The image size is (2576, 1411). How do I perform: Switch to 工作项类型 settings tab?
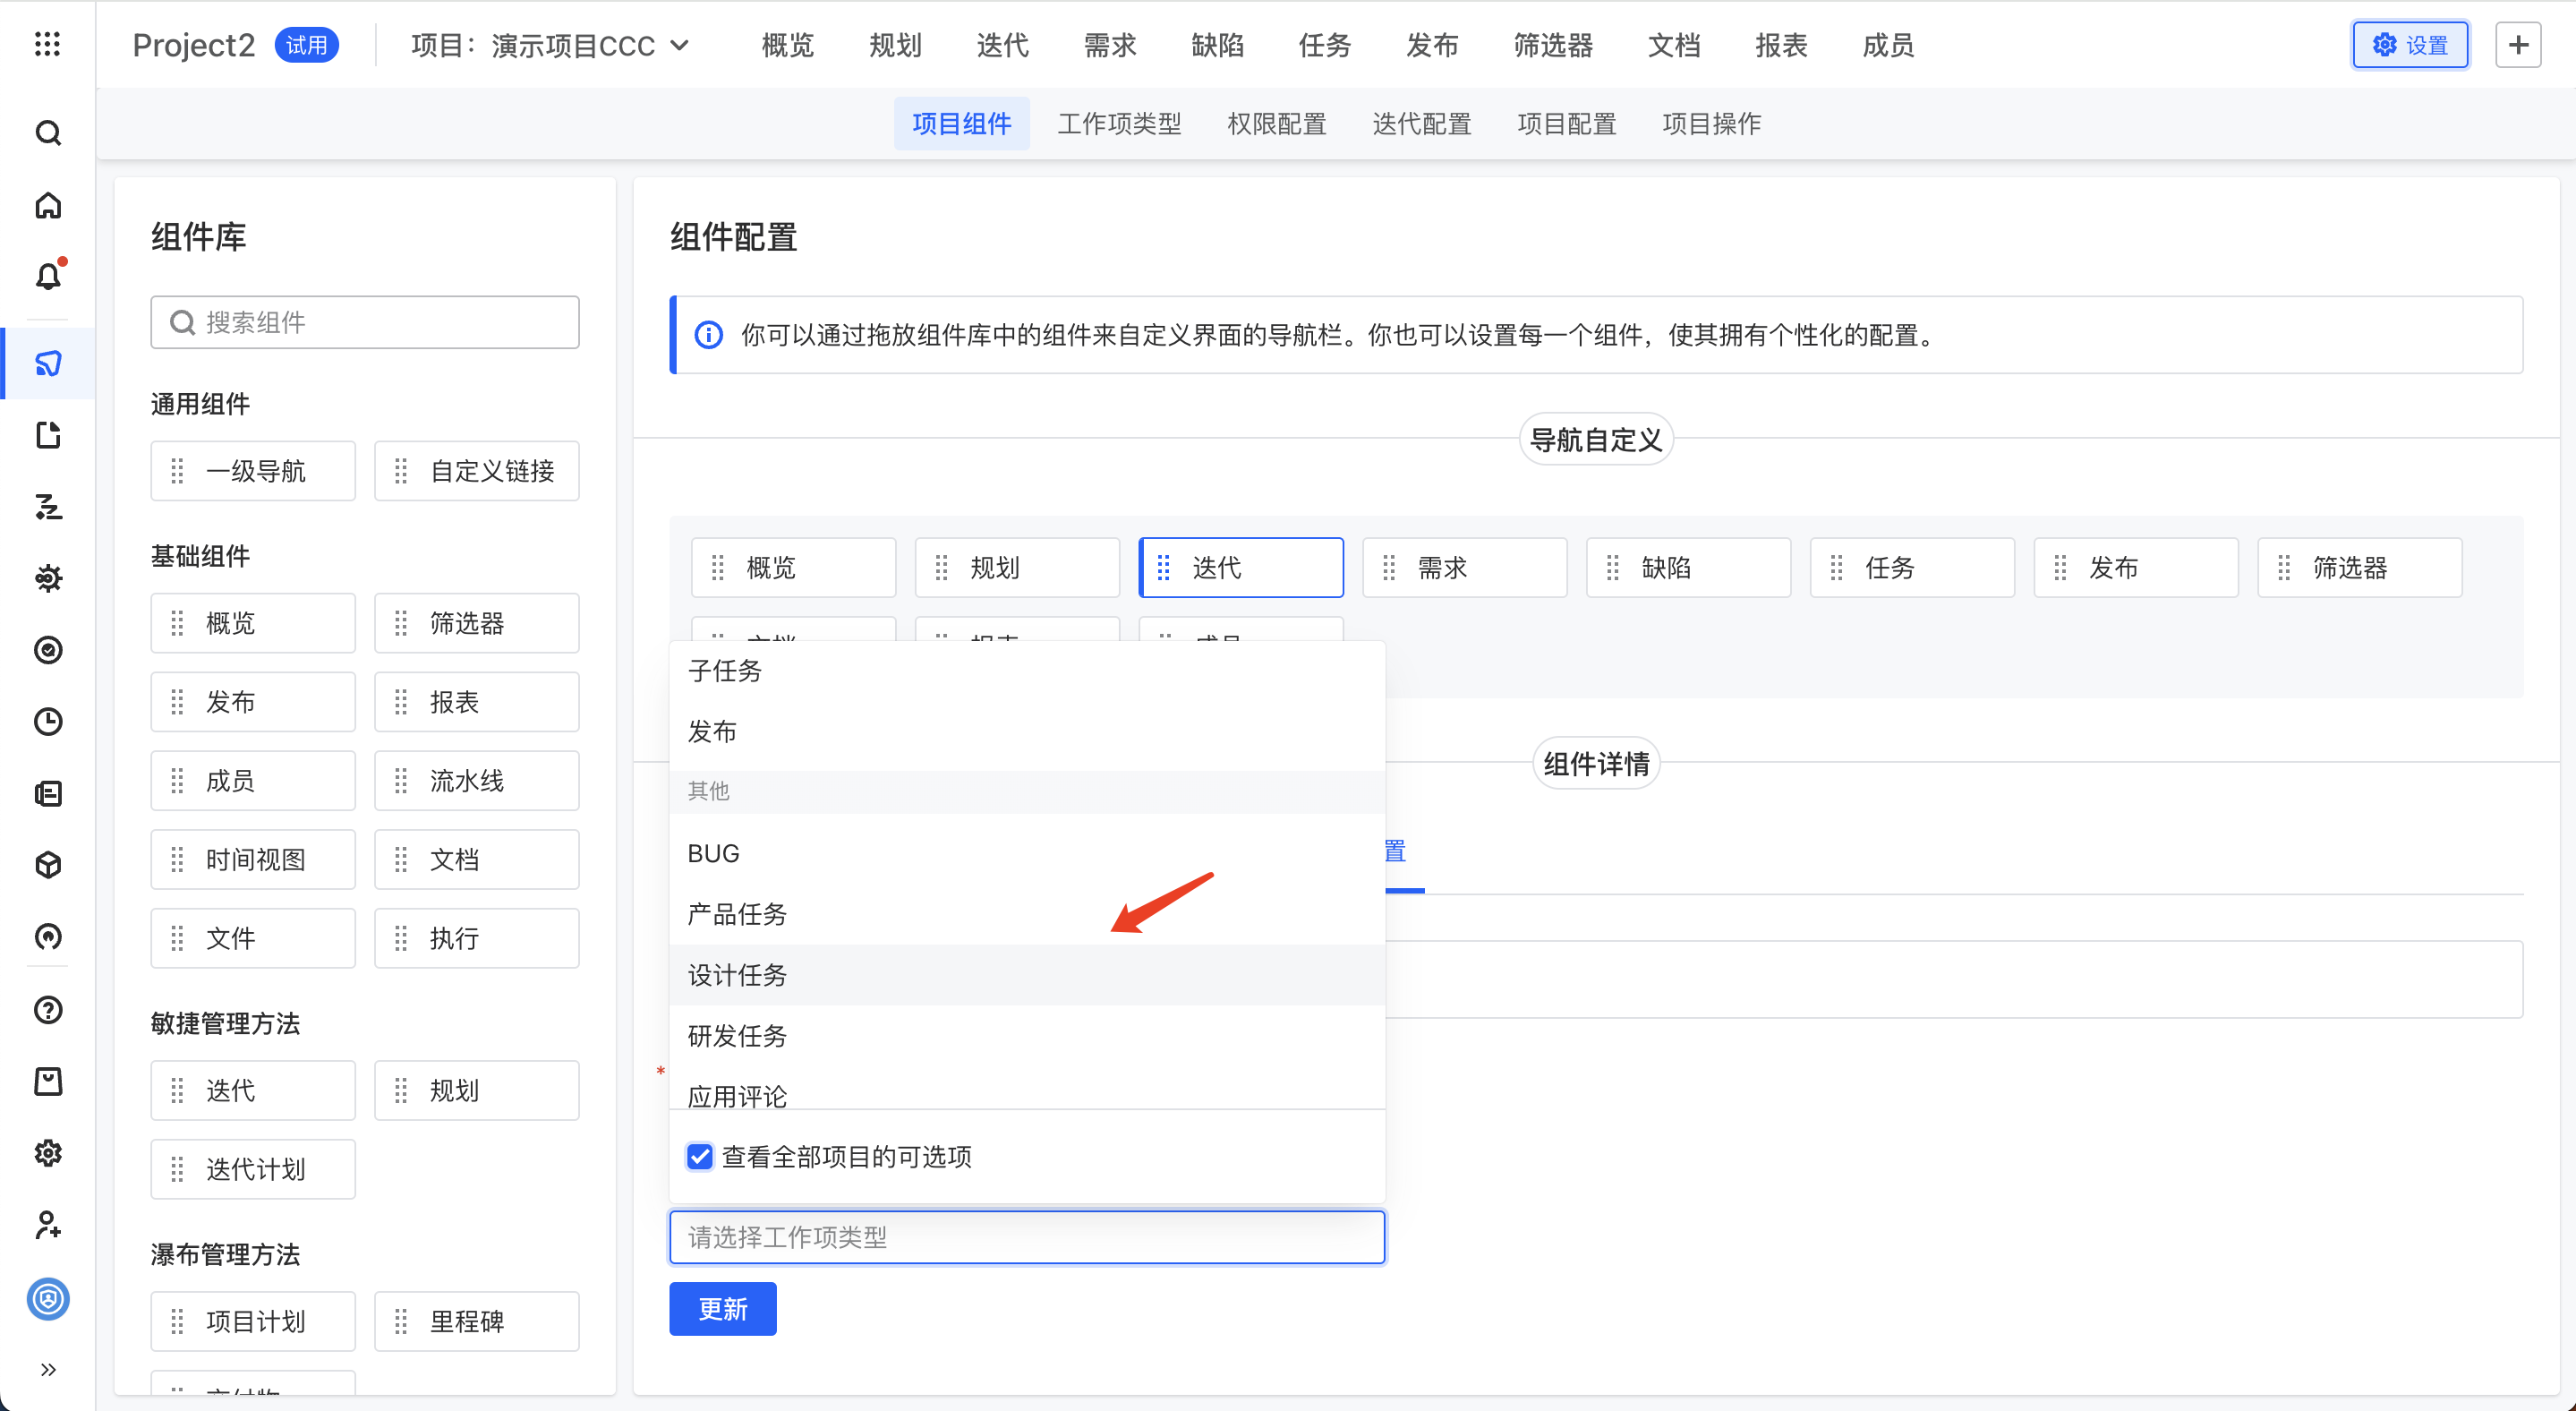pos(1119,124)
